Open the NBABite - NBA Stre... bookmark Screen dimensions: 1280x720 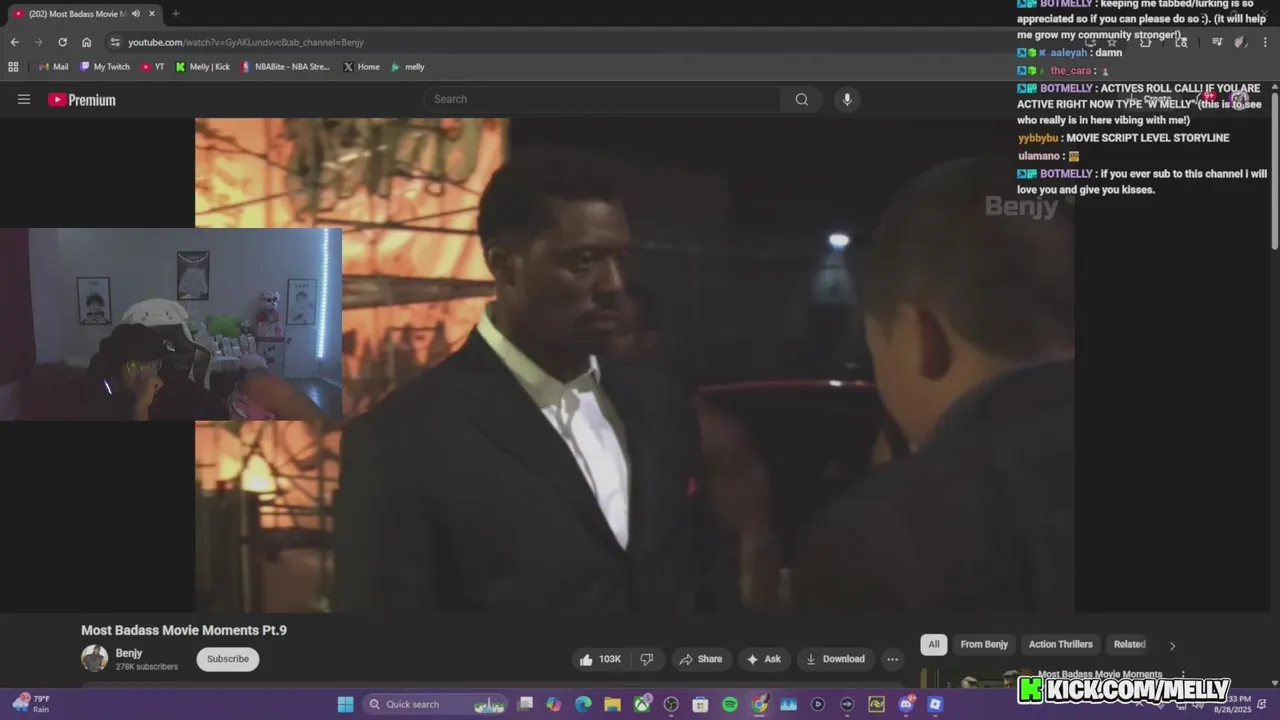285,67
